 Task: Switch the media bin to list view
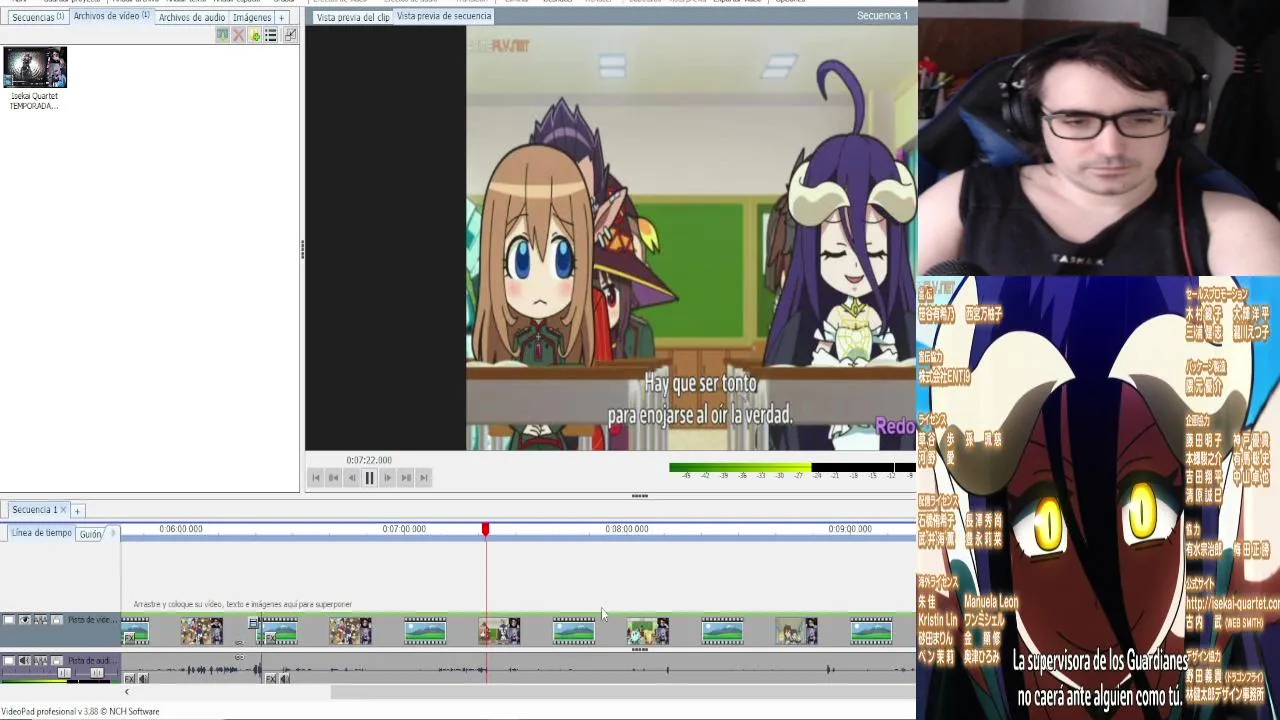pos(270,35)
